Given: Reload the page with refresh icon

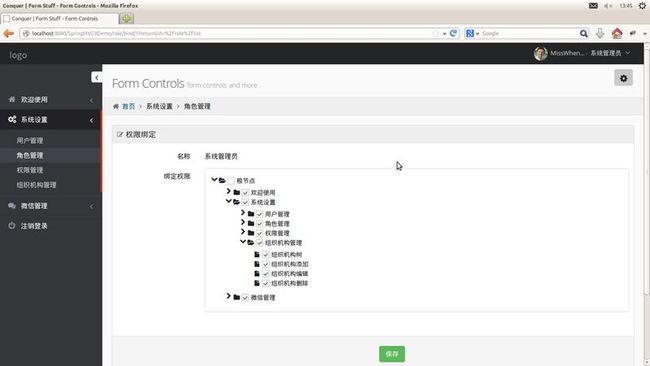Looking at the screenshot, I should click(454, 33).
